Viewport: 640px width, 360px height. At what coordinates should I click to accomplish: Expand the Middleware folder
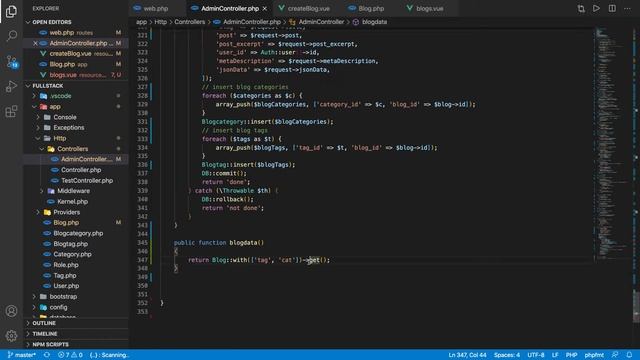point(73,191)
